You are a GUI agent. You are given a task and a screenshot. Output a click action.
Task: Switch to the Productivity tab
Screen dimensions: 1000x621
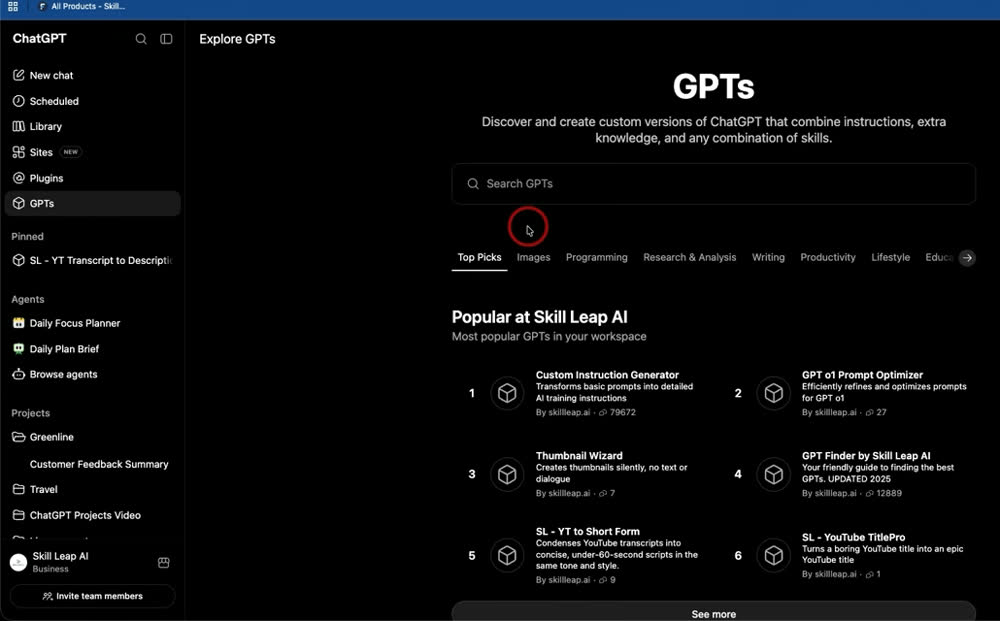[828, 258]
